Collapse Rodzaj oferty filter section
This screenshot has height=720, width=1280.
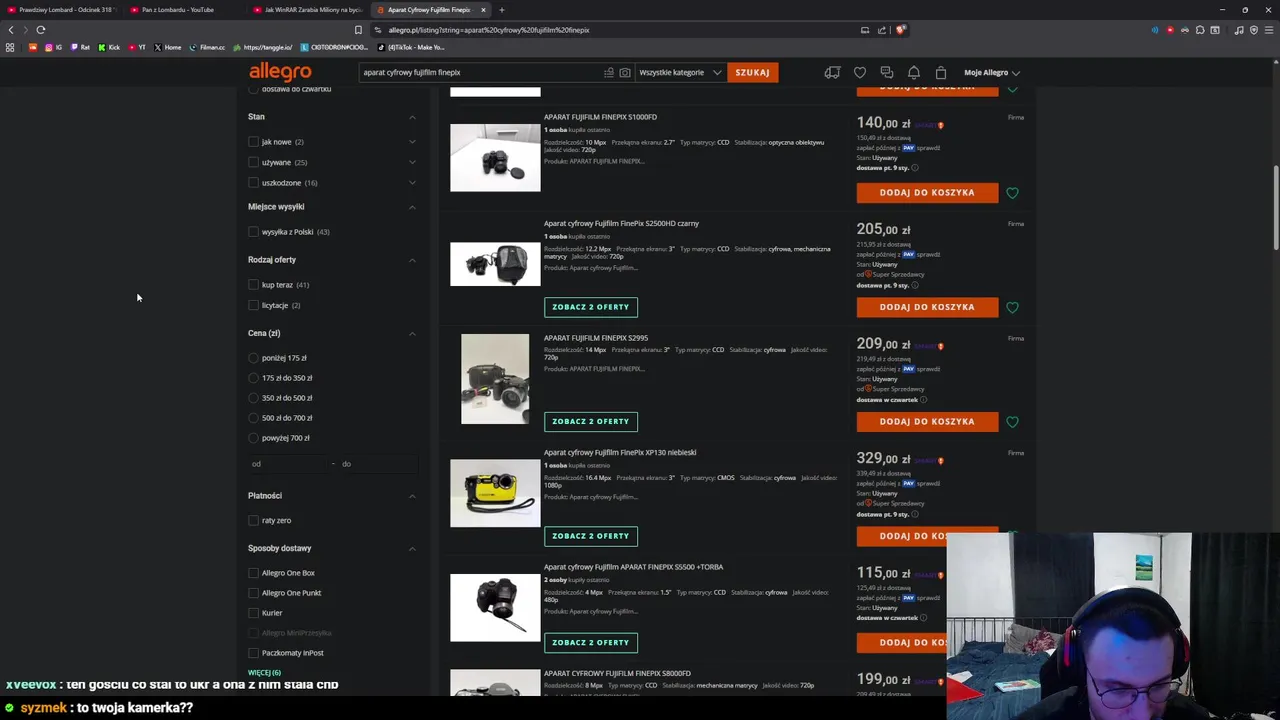pos(412,260)
